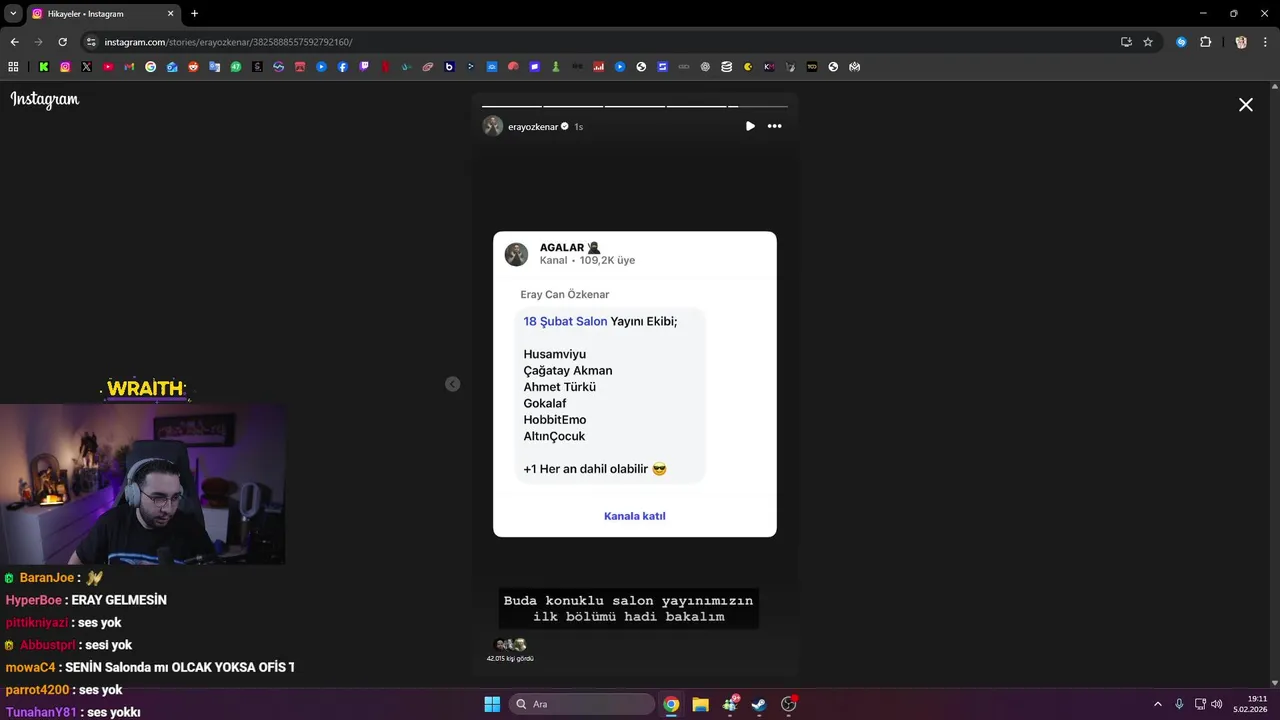
Task: Select the "Hikayeler • Instagram" tab
Action: pyautogui.click(x=102, y=14)
